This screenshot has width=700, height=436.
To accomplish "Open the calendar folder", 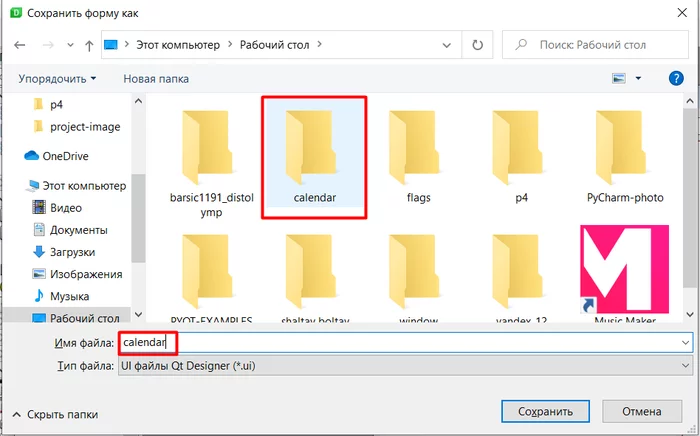I will pyautogui.click(x=314, y=157).
